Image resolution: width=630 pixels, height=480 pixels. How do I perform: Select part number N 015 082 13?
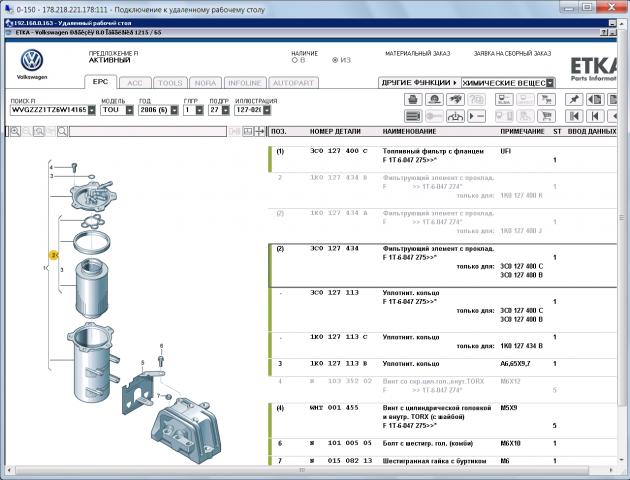tap(341, 461)
